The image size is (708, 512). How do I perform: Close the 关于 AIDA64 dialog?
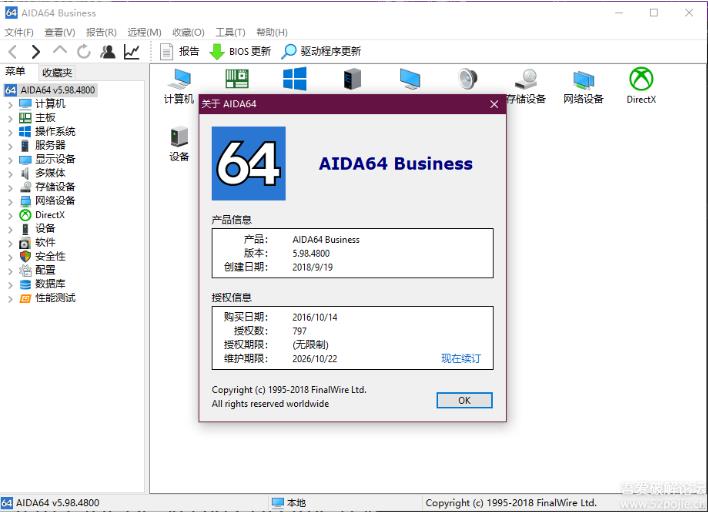point(494,104)
